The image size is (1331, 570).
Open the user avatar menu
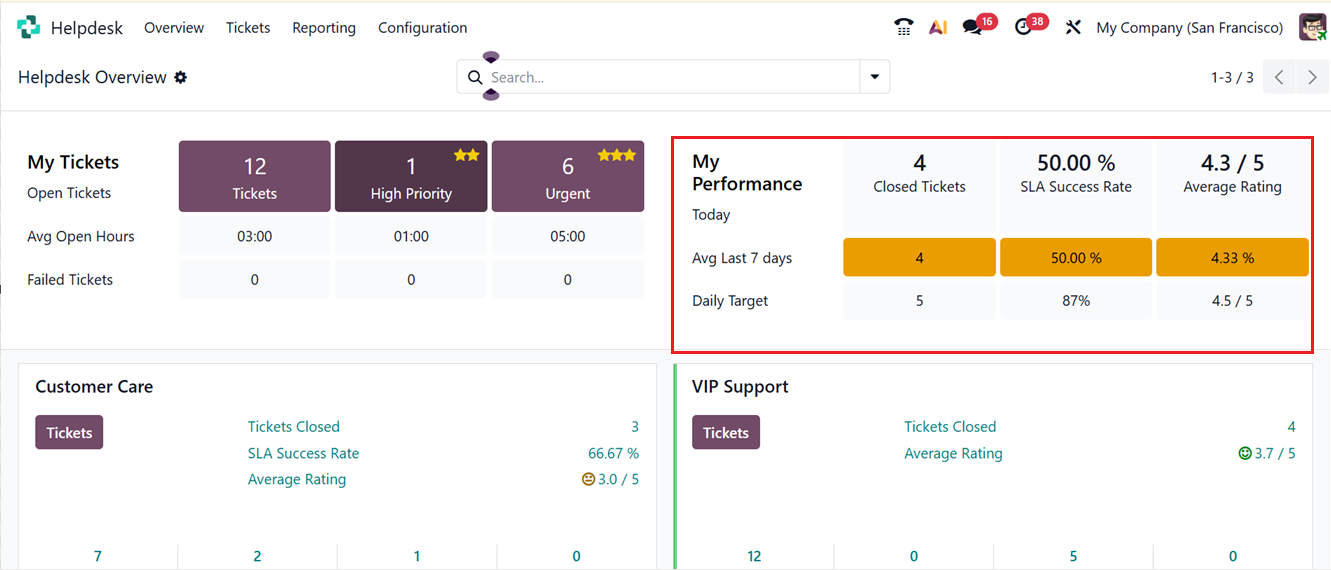click(x=1312, y=28)
